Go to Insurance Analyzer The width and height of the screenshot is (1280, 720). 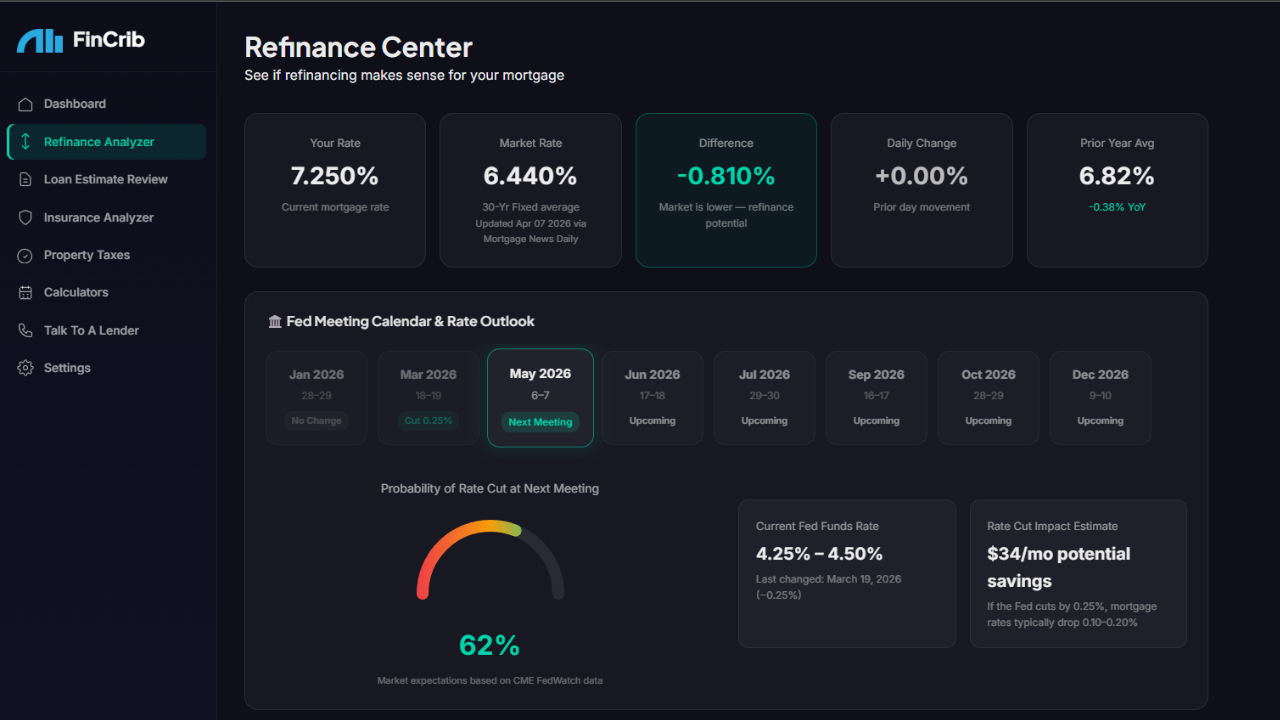coord(106,217)
